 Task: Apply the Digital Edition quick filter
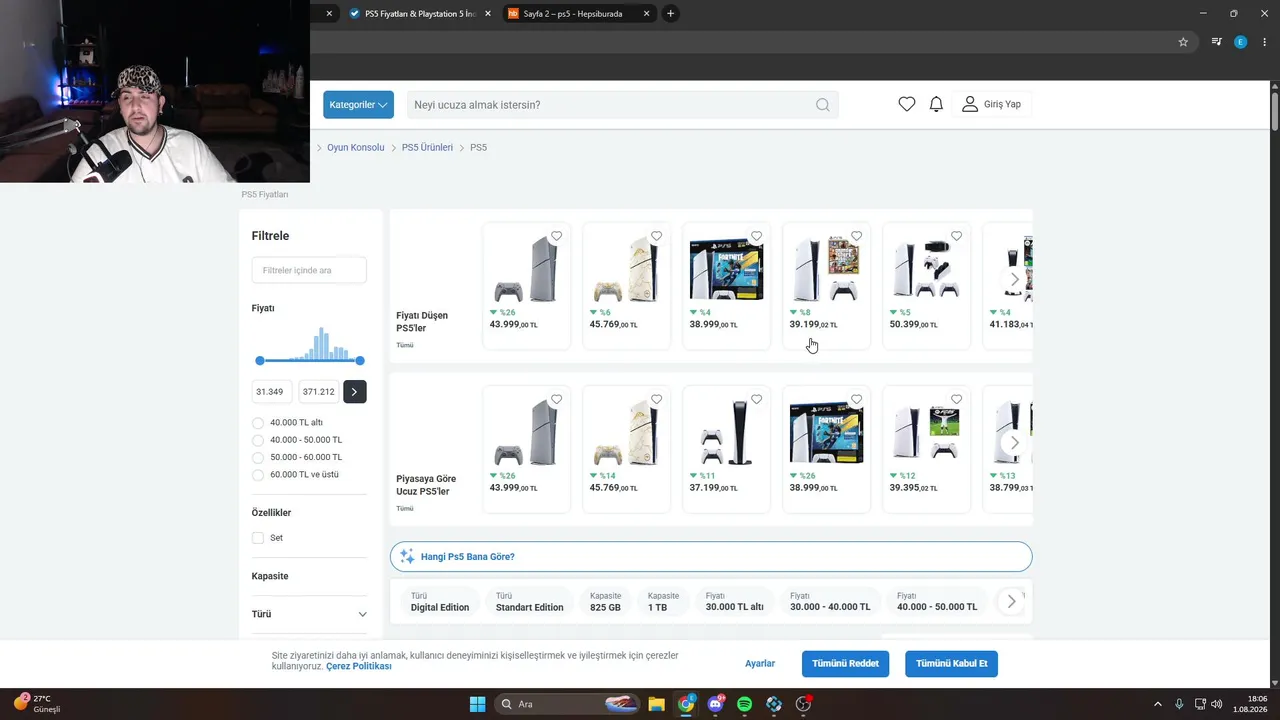click(x=440, y=601)
